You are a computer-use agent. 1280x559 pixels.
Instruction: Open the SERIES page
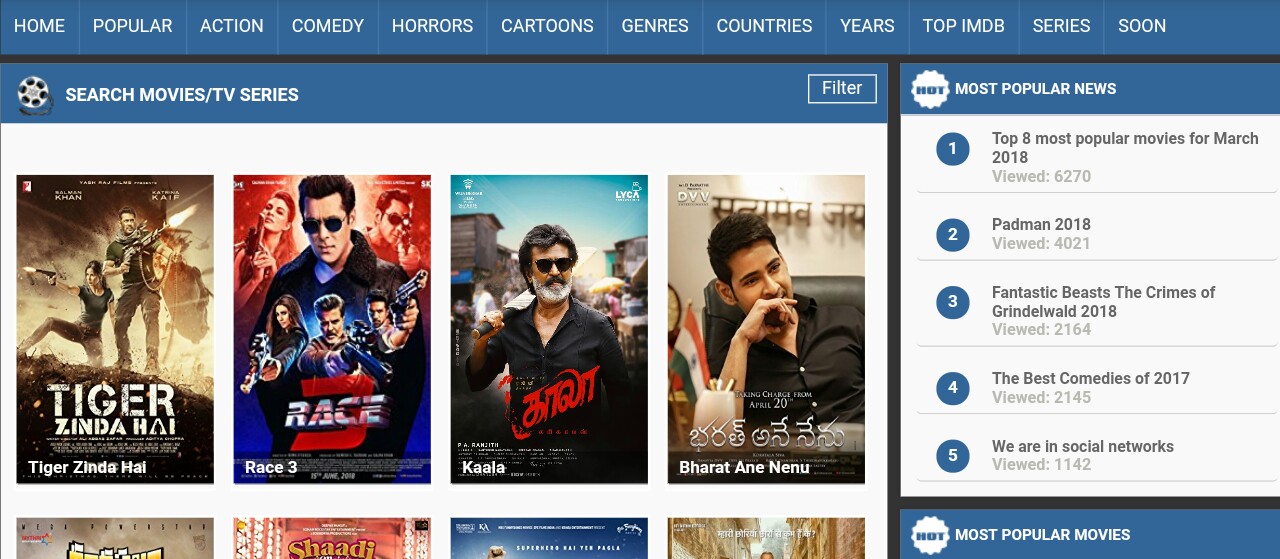pyautogui.click(x=1061, y=26)
